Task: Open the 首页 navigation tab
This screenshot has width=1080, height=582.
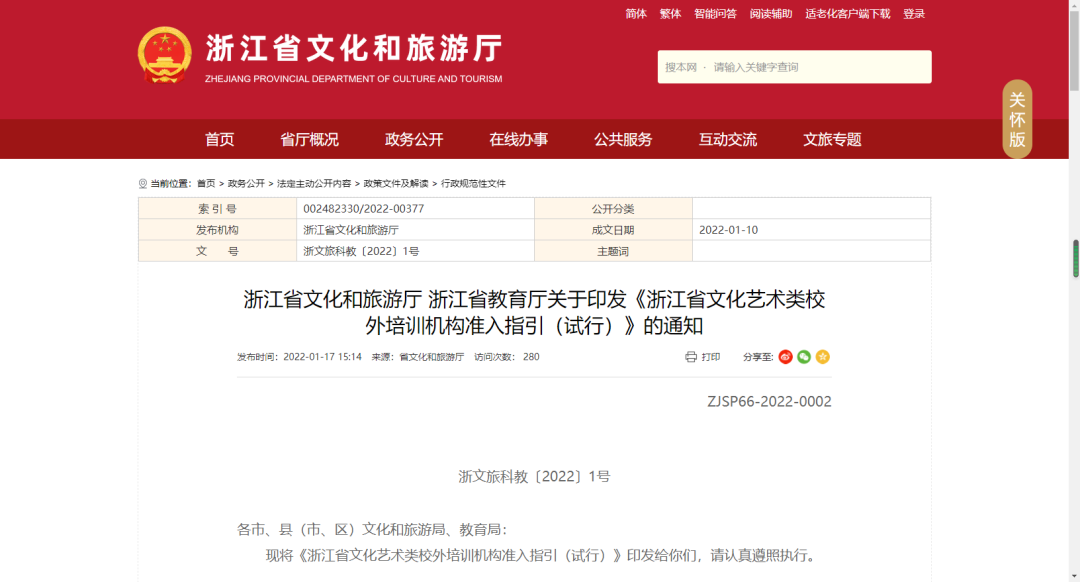Action: coord(220,140)
